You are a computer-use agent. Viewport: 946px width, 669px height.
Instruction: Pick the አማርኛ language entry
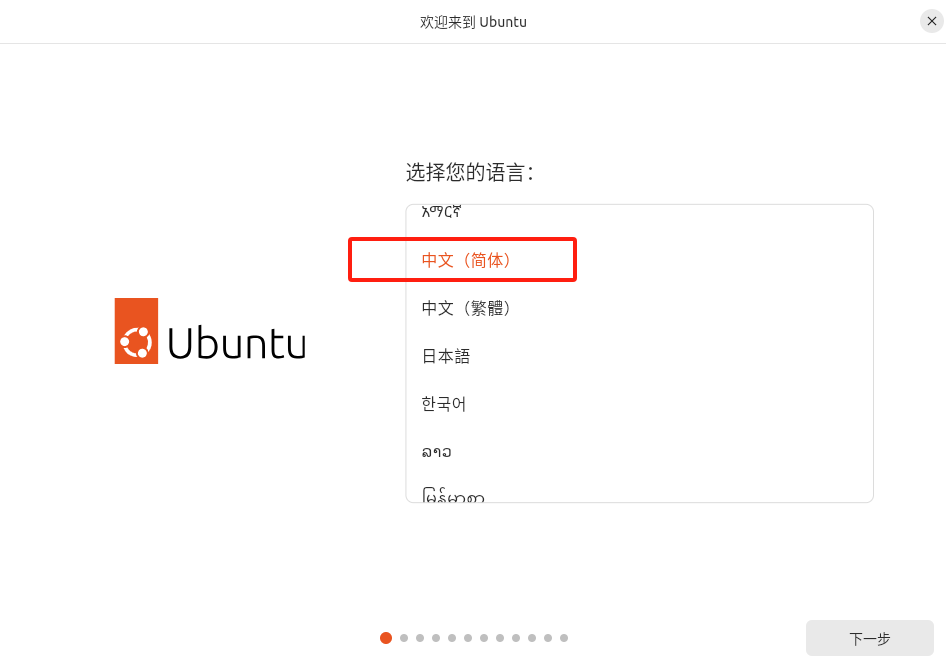[x=639, y=213]
